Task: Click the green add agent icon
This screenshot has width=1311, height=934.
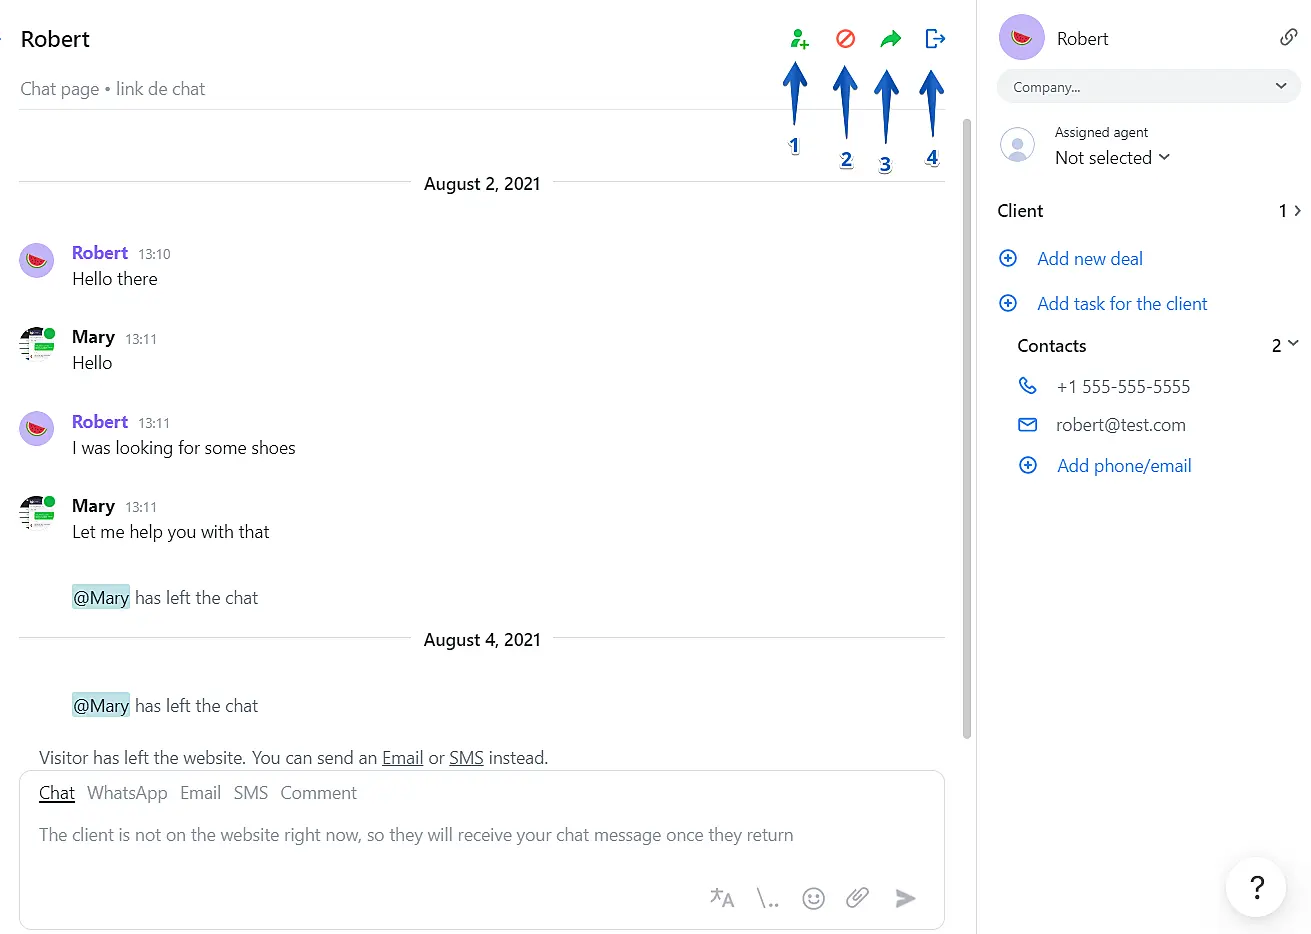Action: 798,39
